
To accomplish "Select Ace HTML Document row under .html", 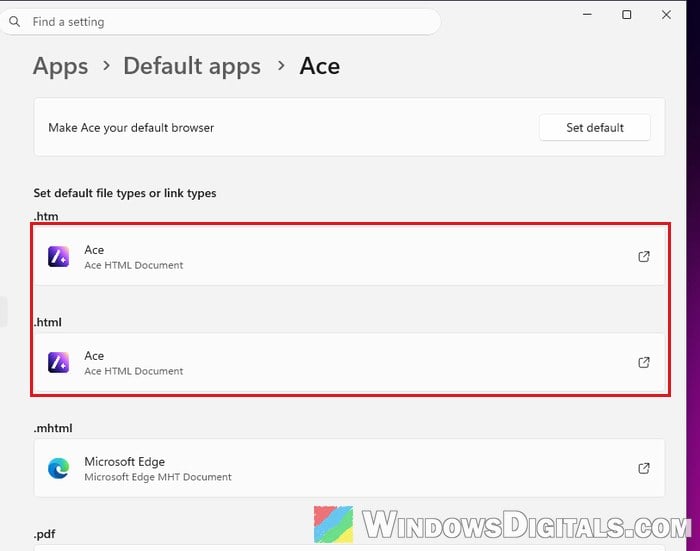I will (349, 363).
